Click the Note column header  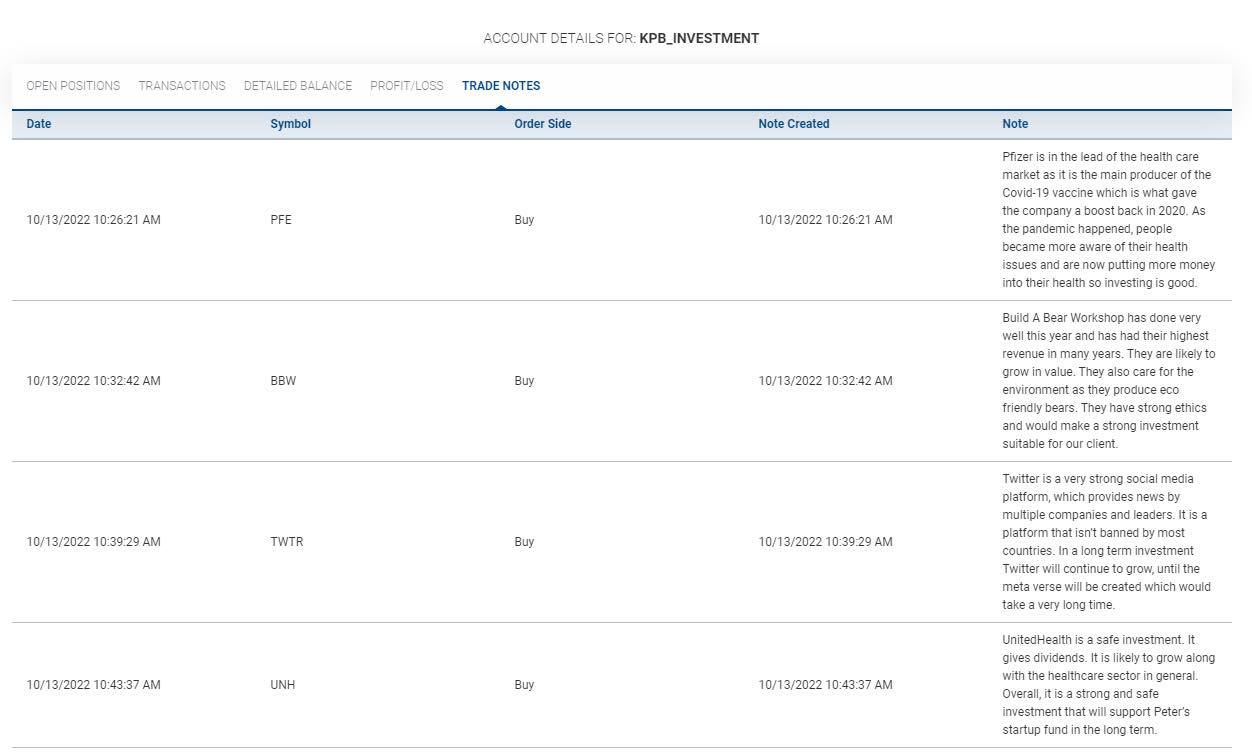point(1015,124)
